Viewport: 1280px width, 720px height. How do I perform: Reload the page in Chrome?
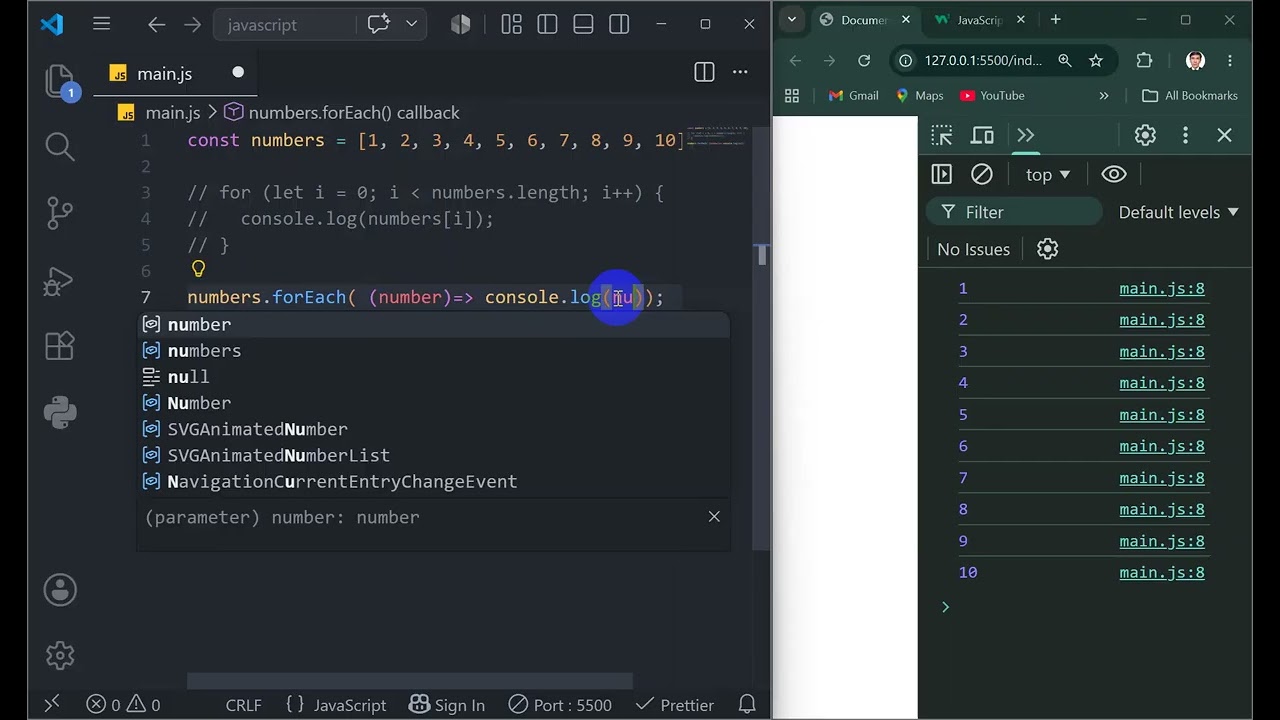point(864,61)
